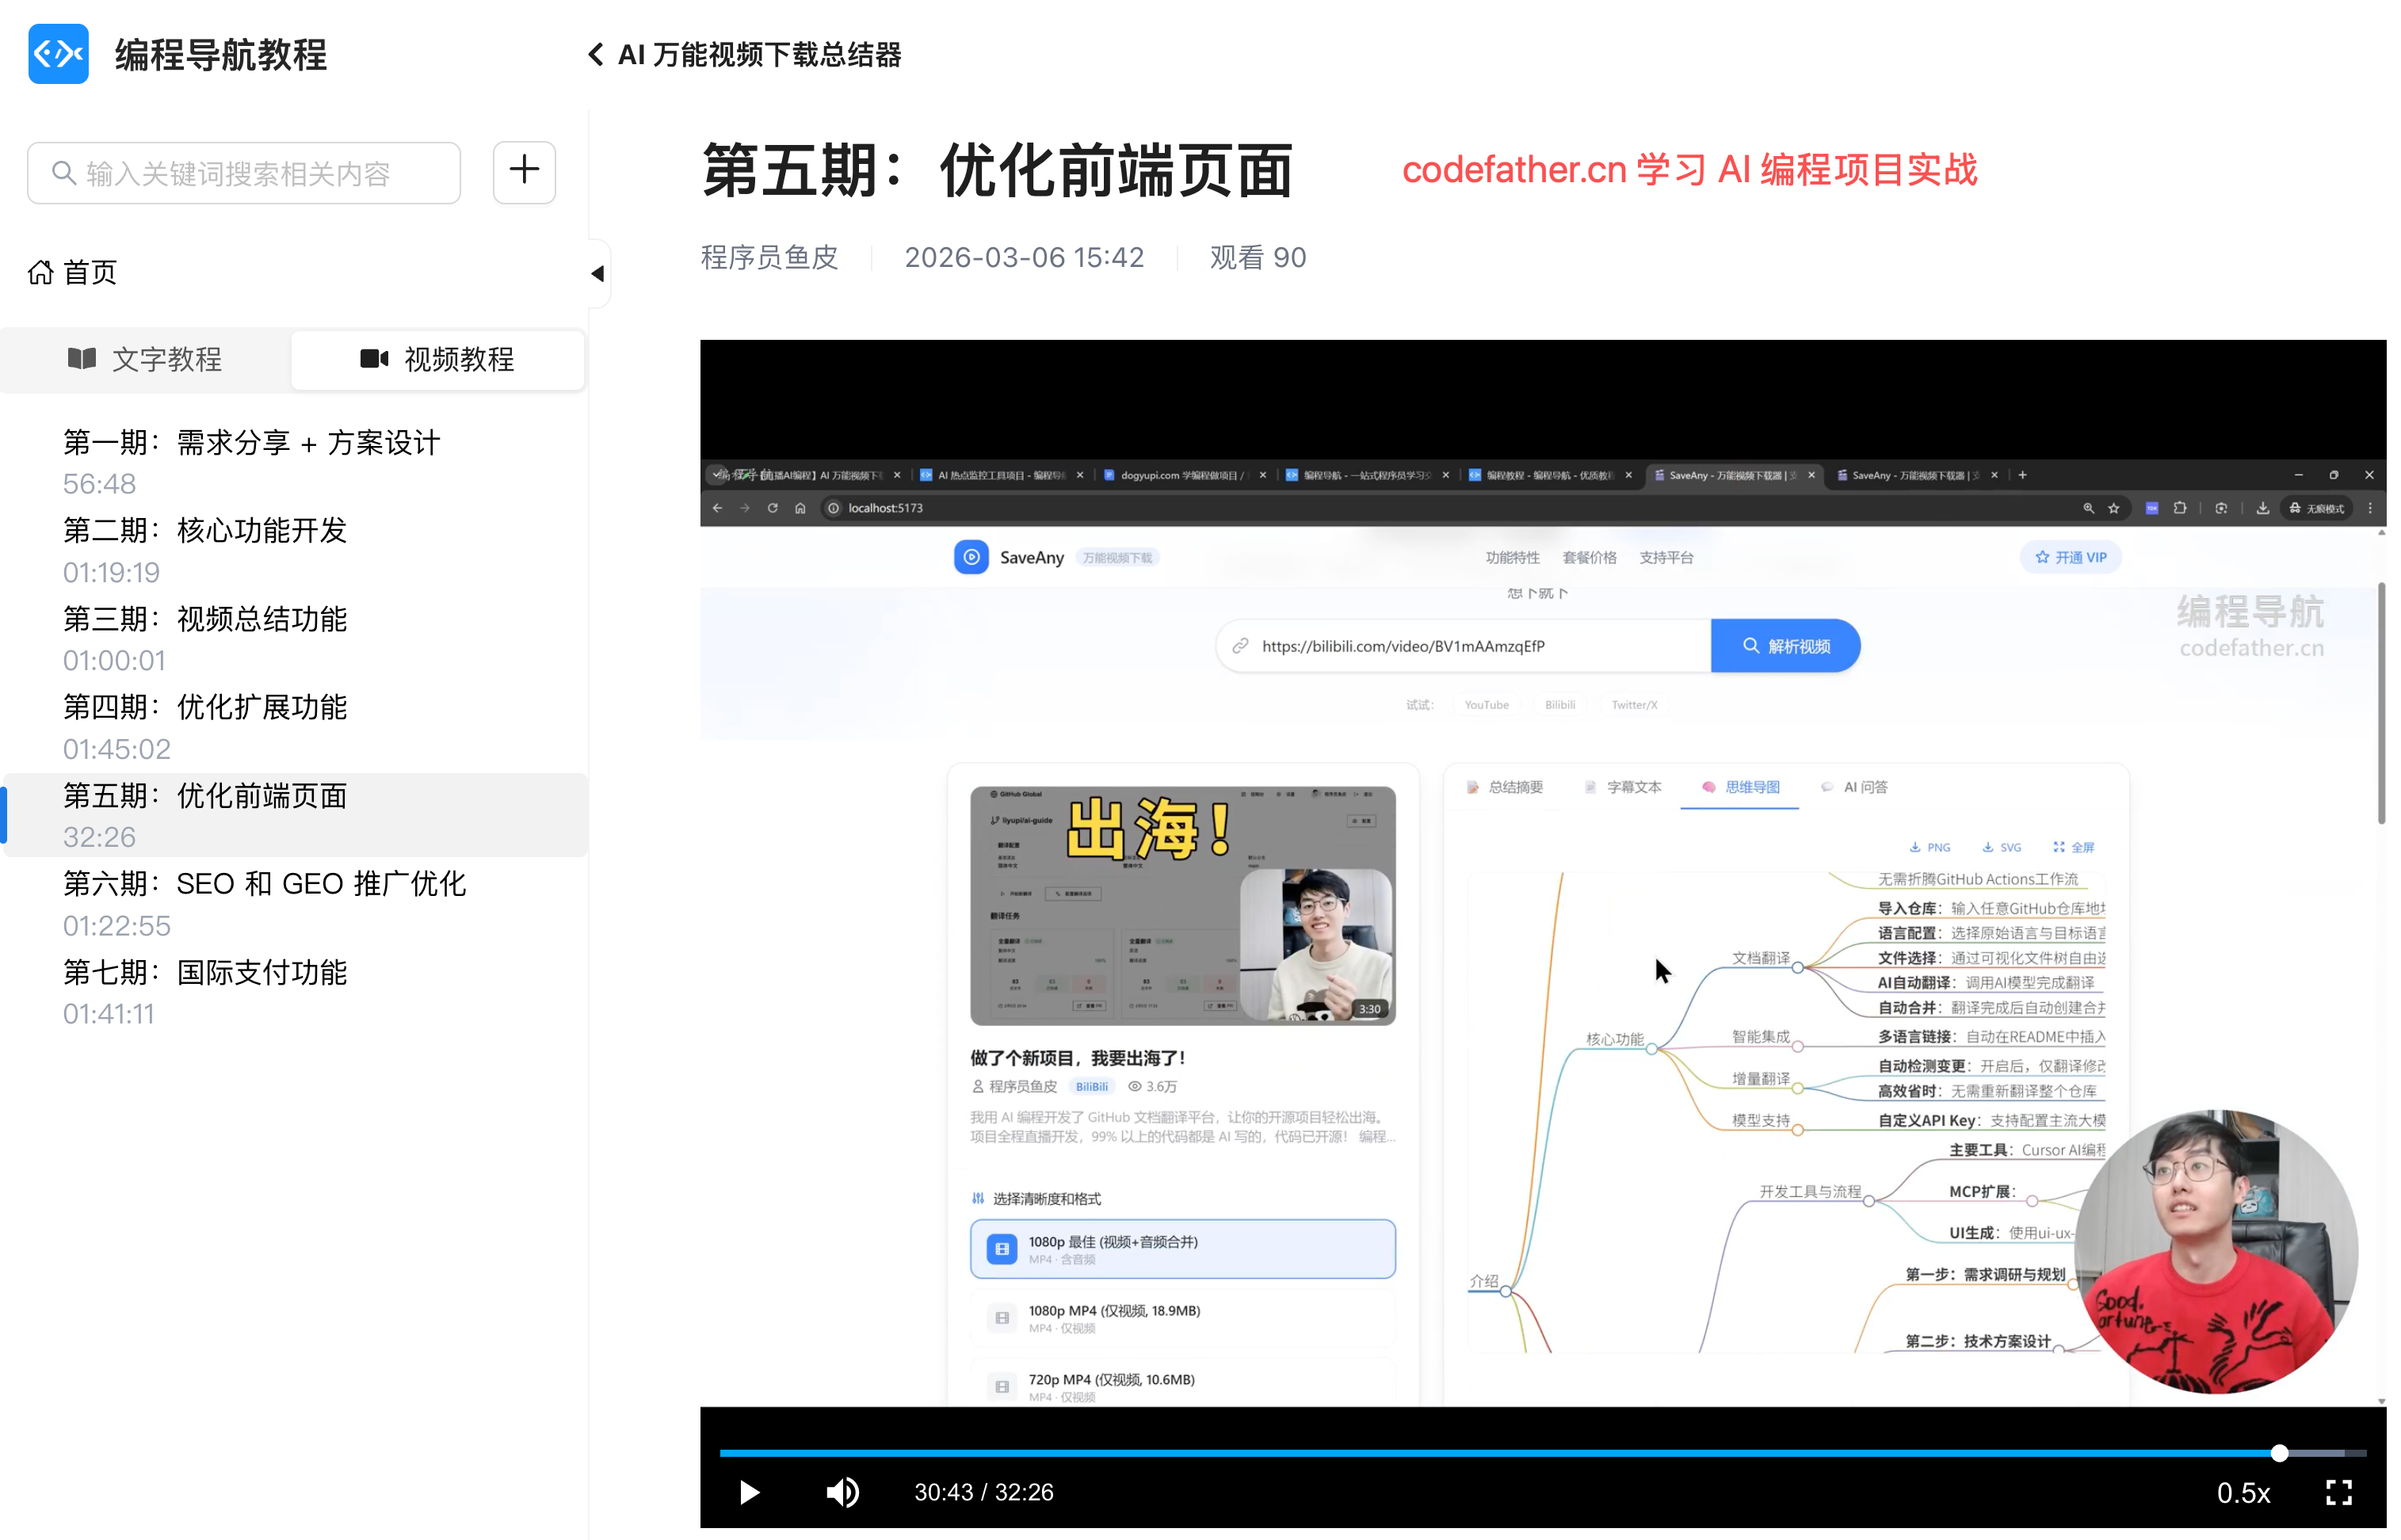The width and height of the screenshot is (2401, 1540).
Task: Open lesson 第二期：核心功能开发
Action: [205, 531]
